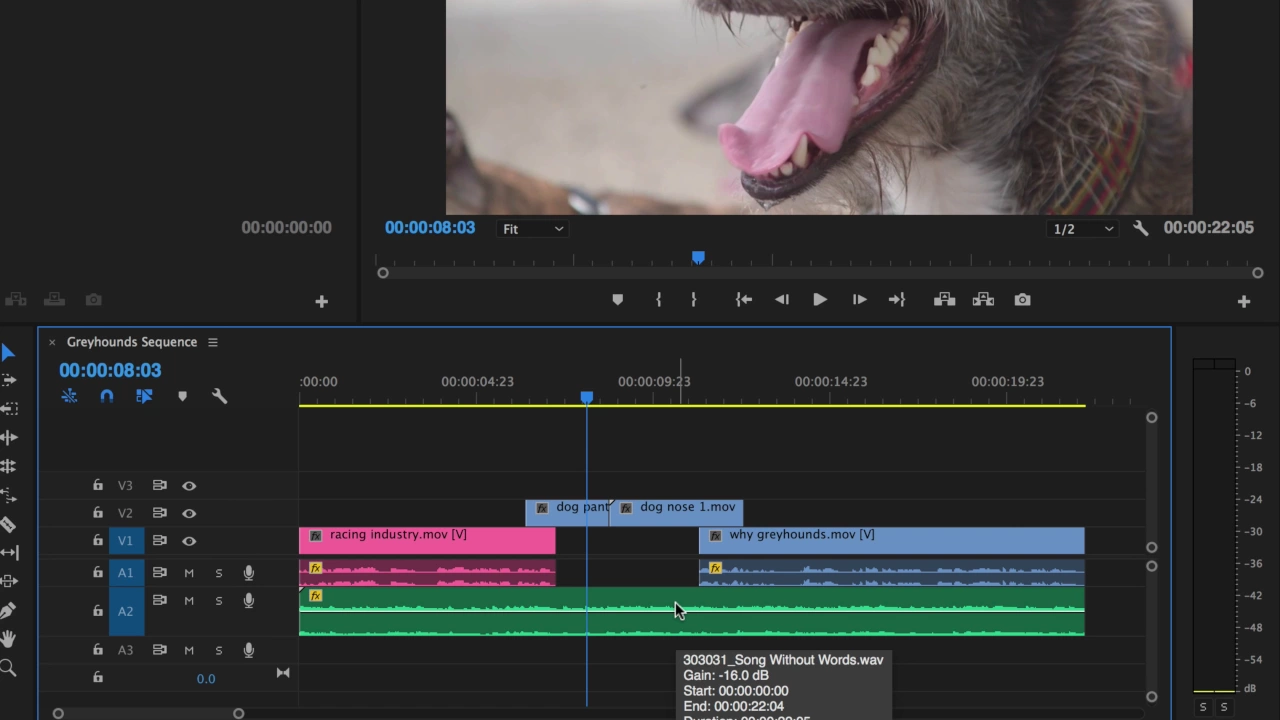The image size is (1280, 720).
Task: Solo the A1 audio track
Action: pyautogui.click(x=218, y=573)
